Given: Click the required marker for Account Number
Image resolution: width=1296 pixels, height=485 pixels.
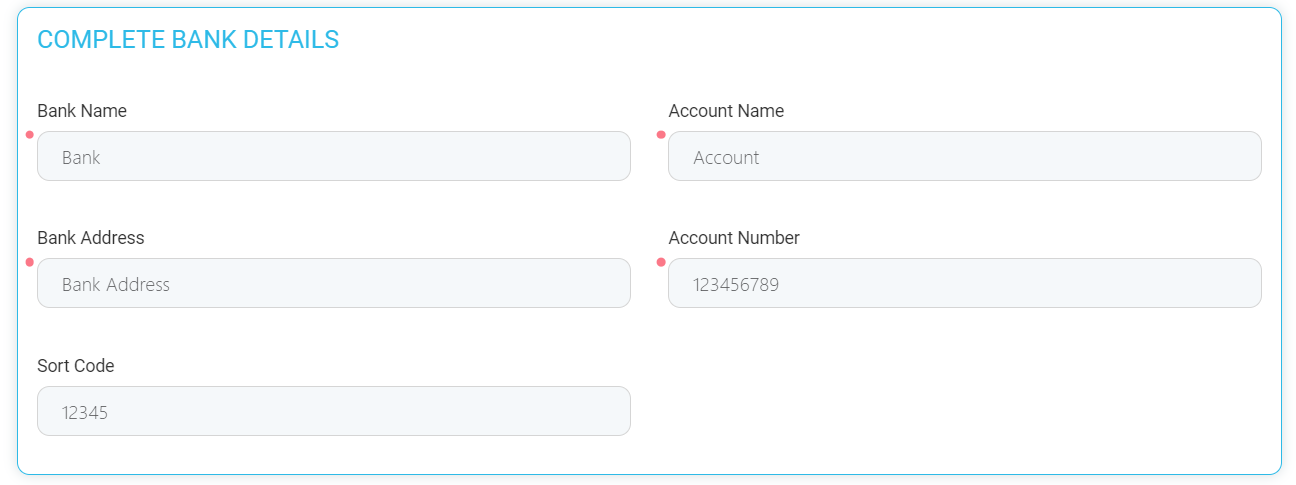Looking at the screenshot, I should click(x=661, y=262).
